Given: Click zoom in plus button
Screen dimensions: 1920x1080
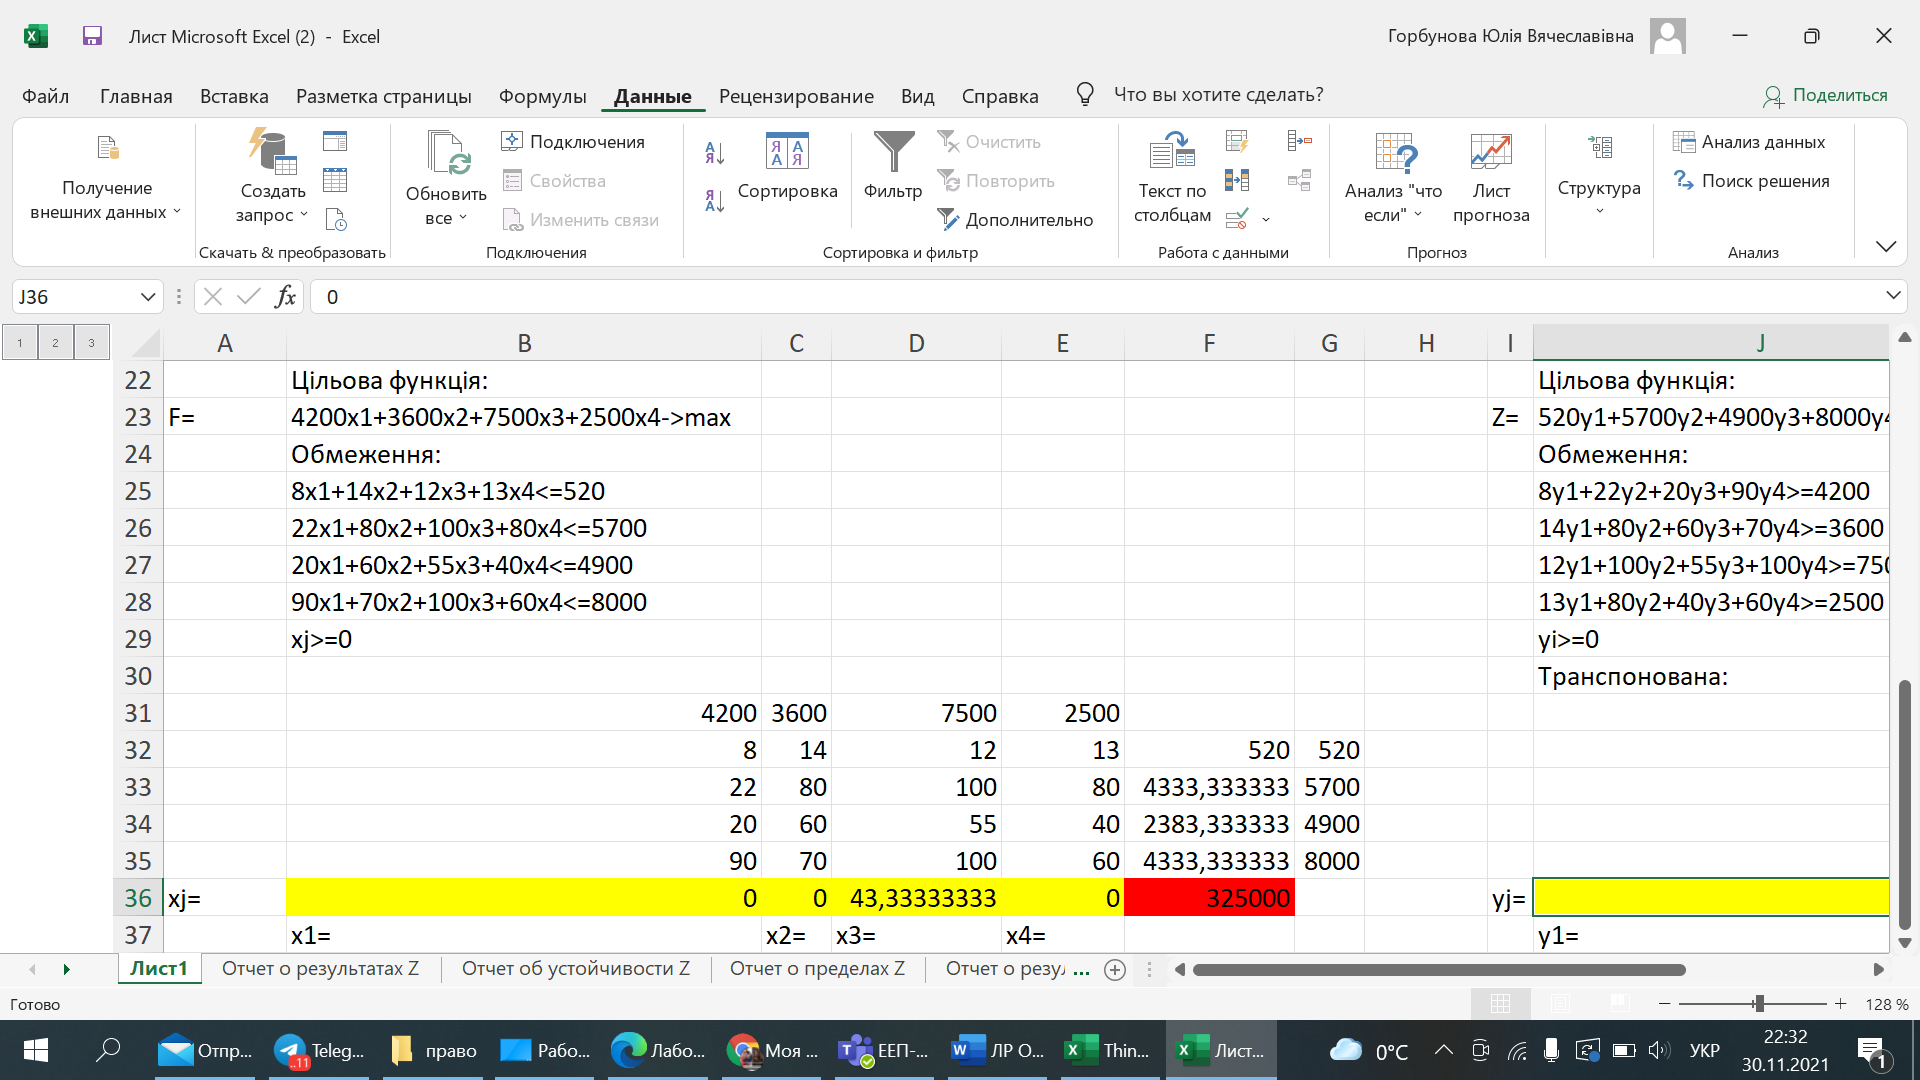Looking at the screenshot, I should pyautogui.click(x=1840, y=1004).
